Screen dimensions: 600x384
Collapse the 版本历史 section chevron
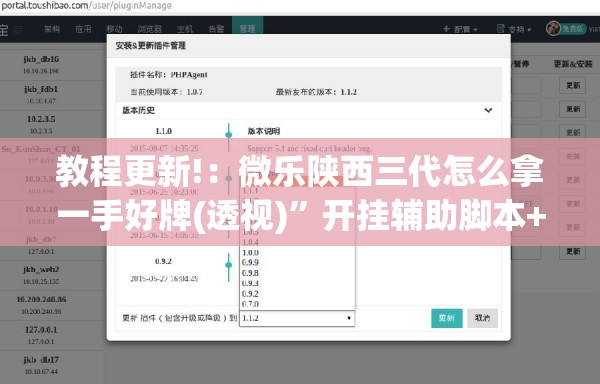(x=488, y=111)
